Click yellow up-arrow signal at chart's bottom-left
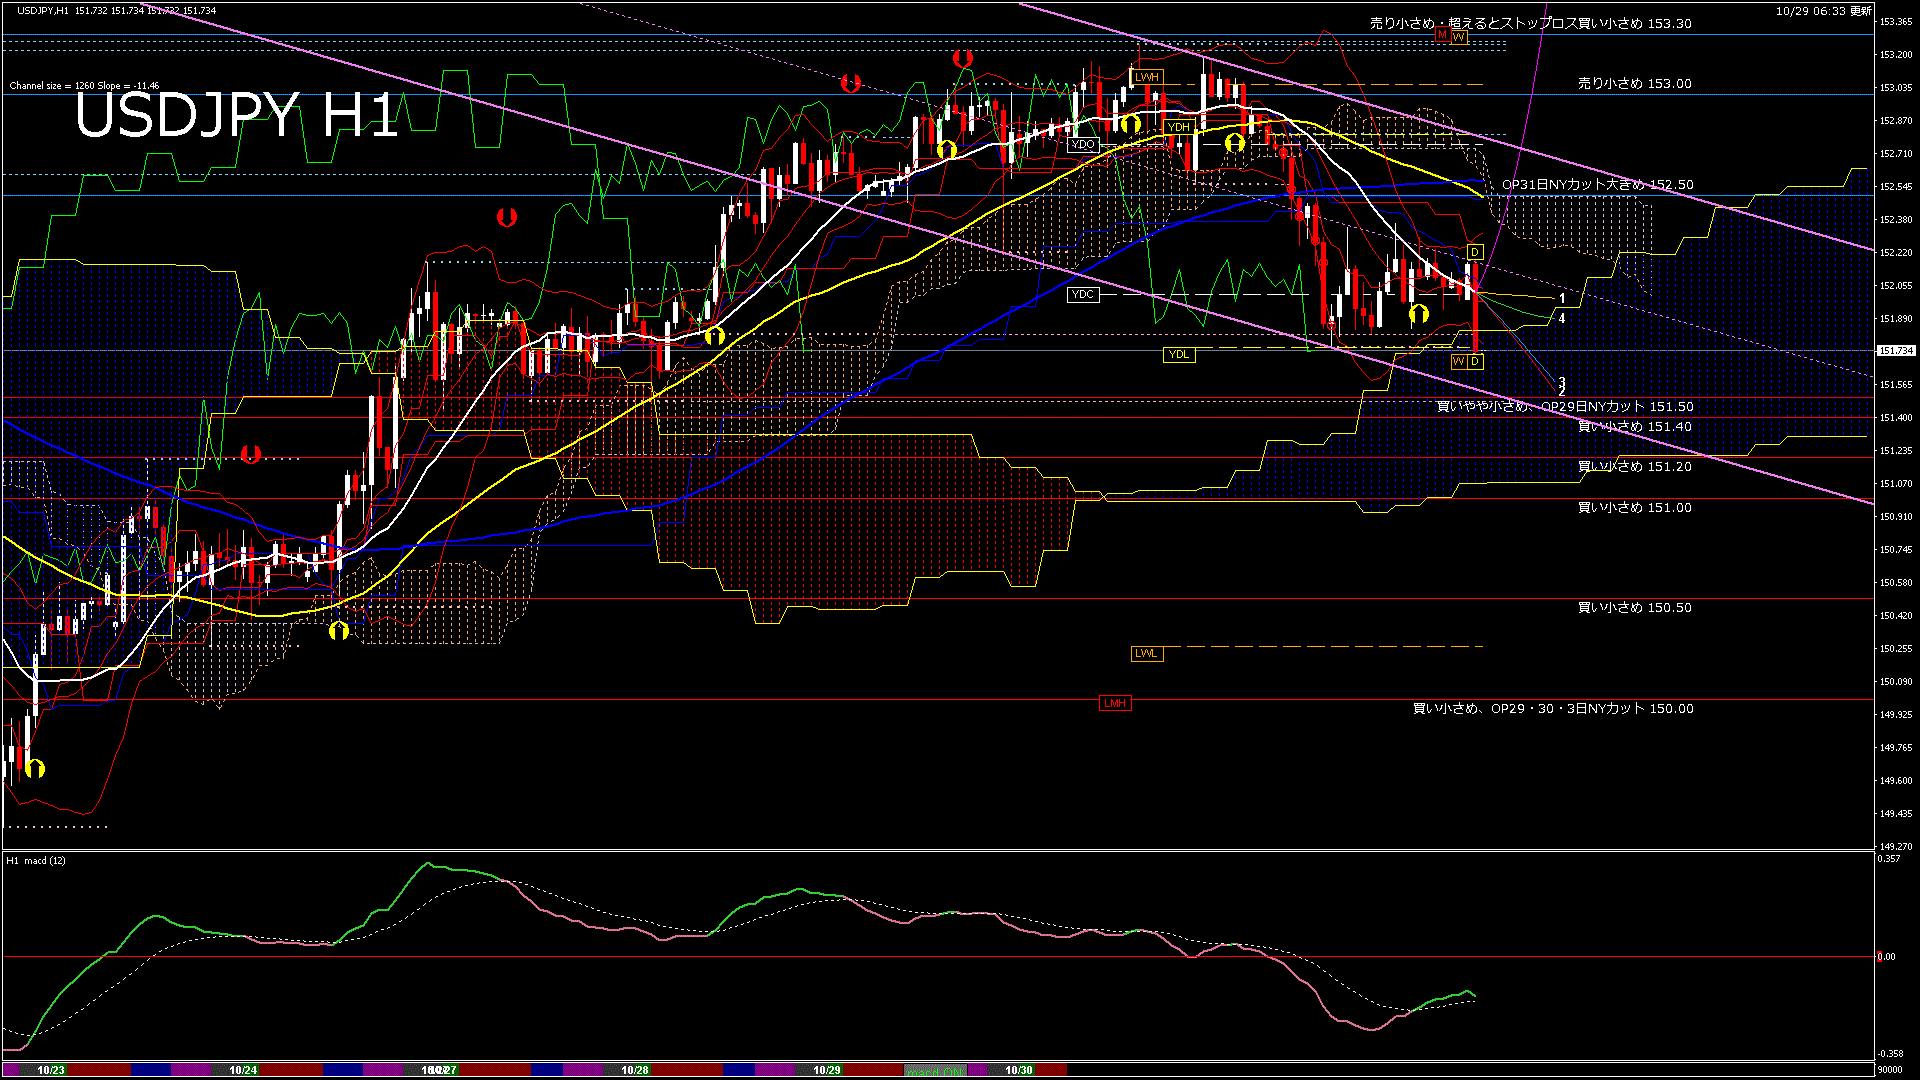The image size is (1920, 1080). (35, 768)
